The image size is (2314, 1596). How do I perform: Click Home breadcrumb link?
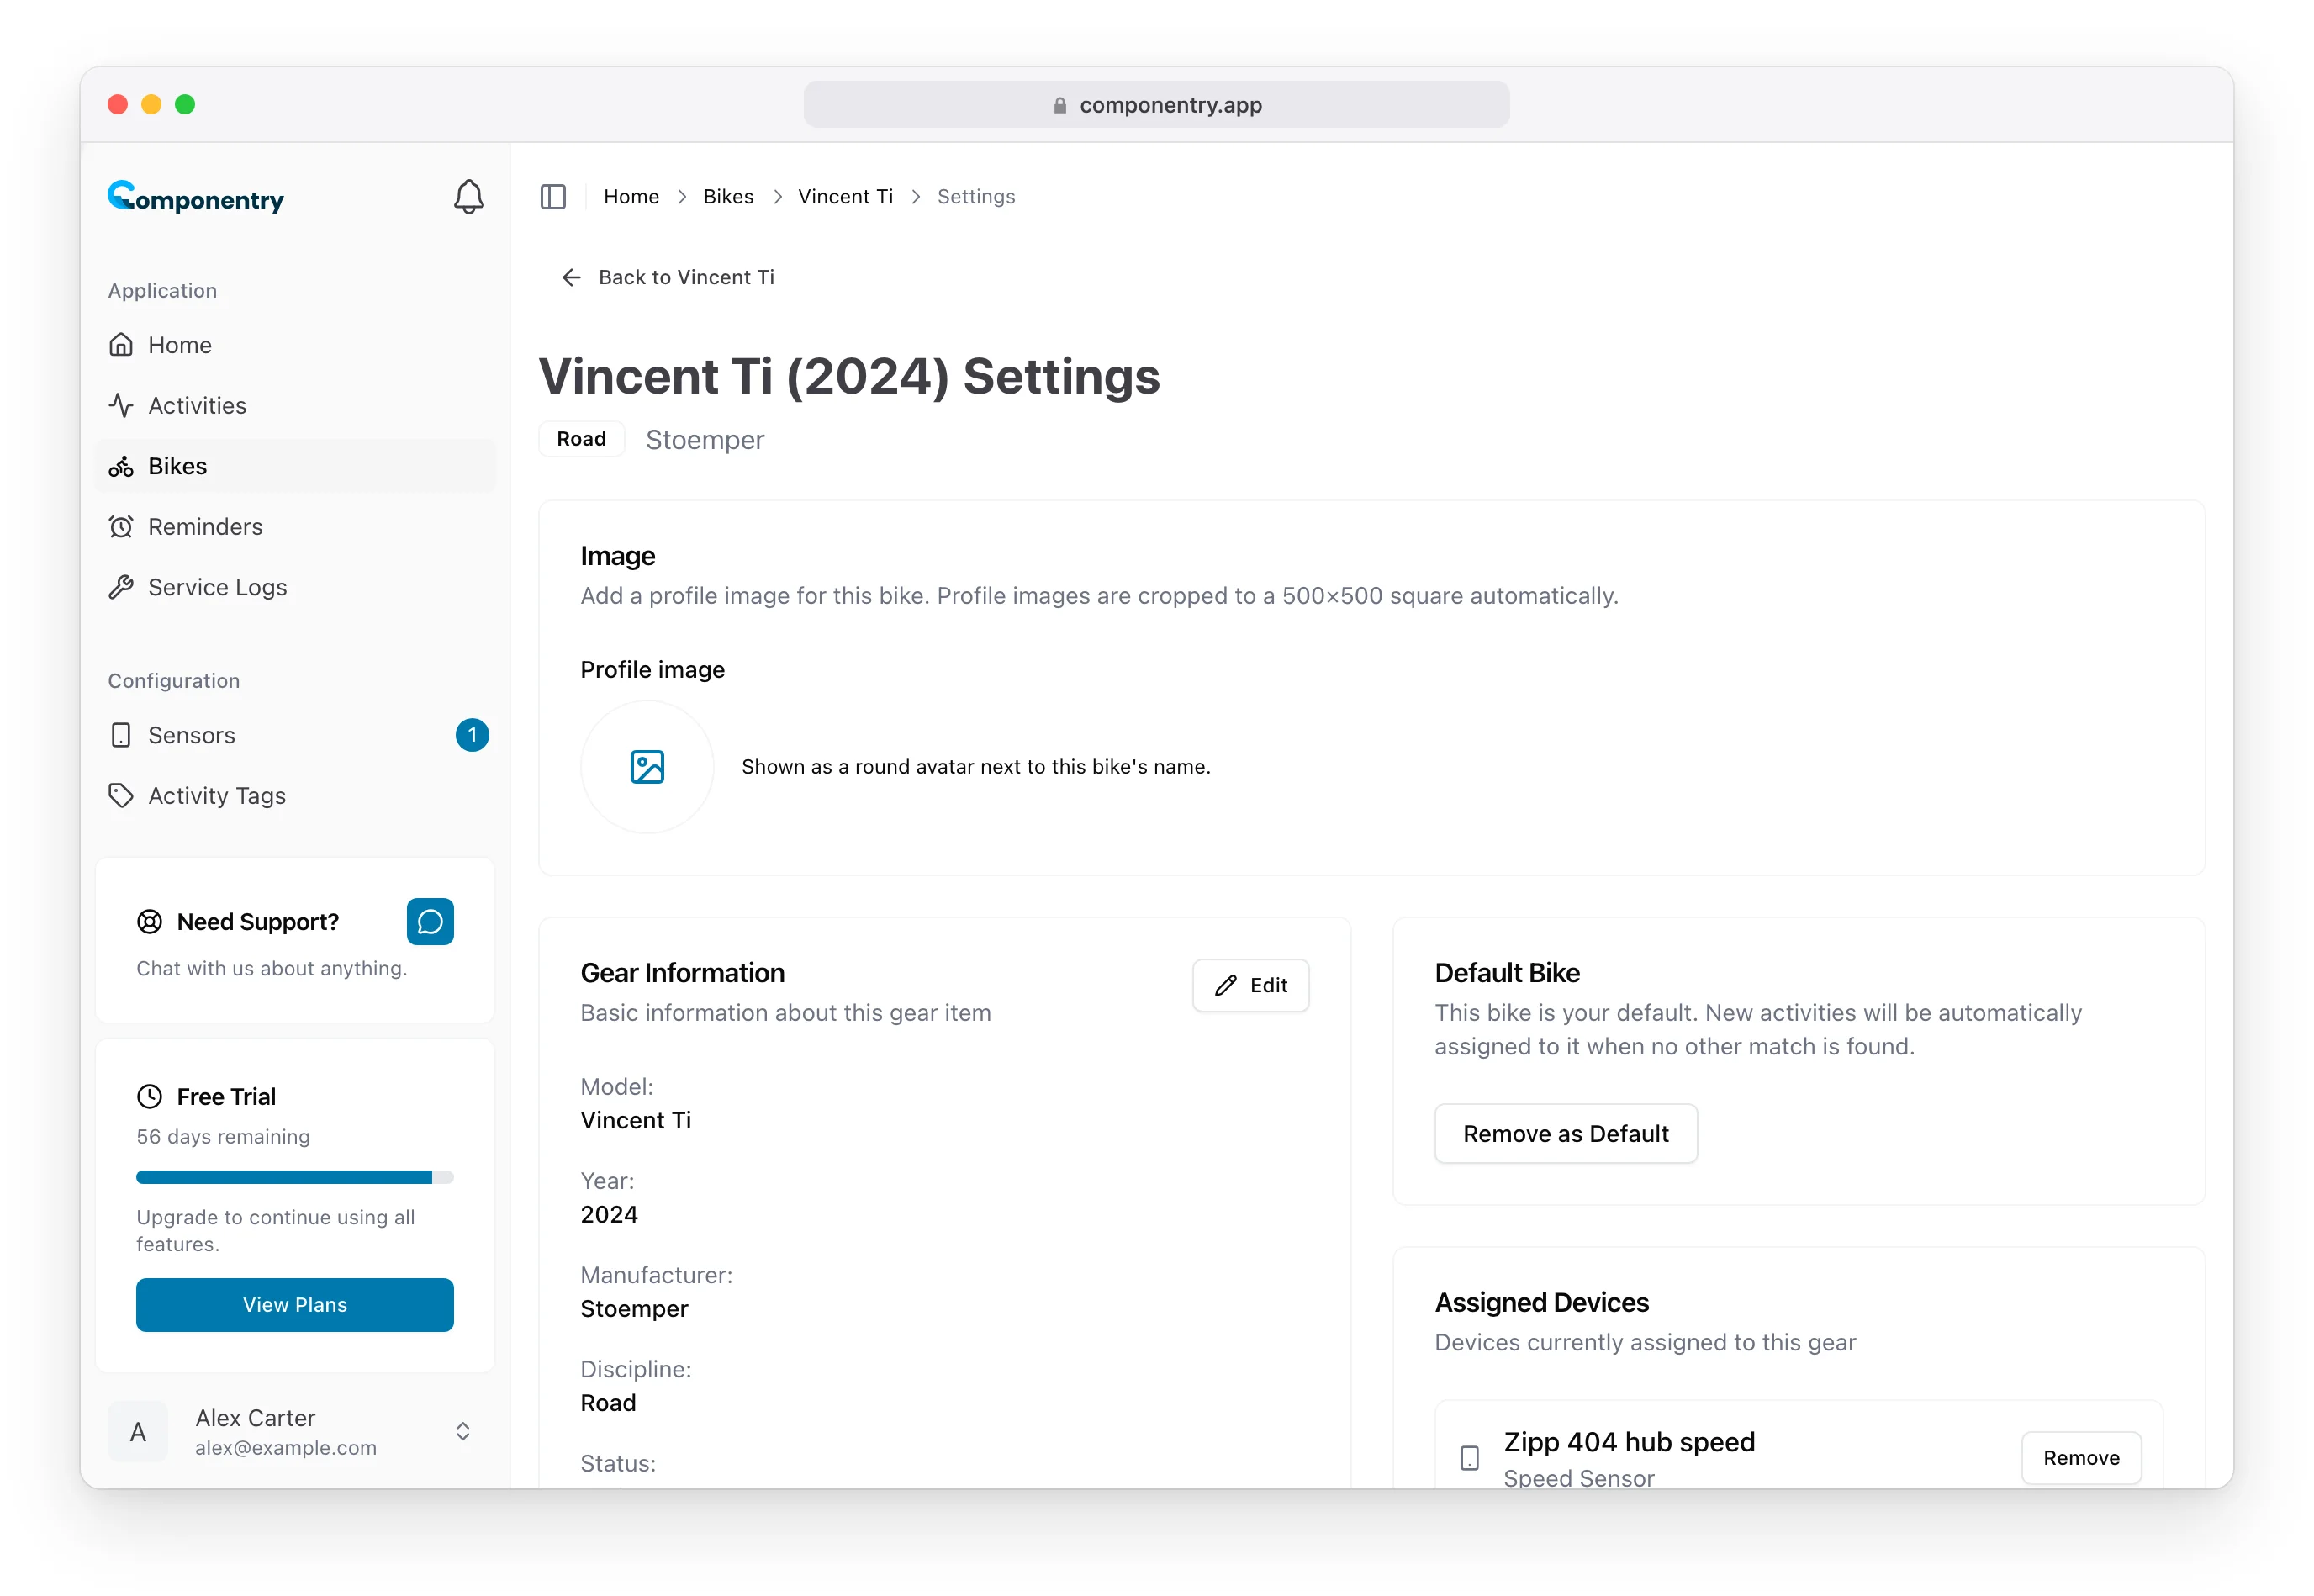[631, 197]
